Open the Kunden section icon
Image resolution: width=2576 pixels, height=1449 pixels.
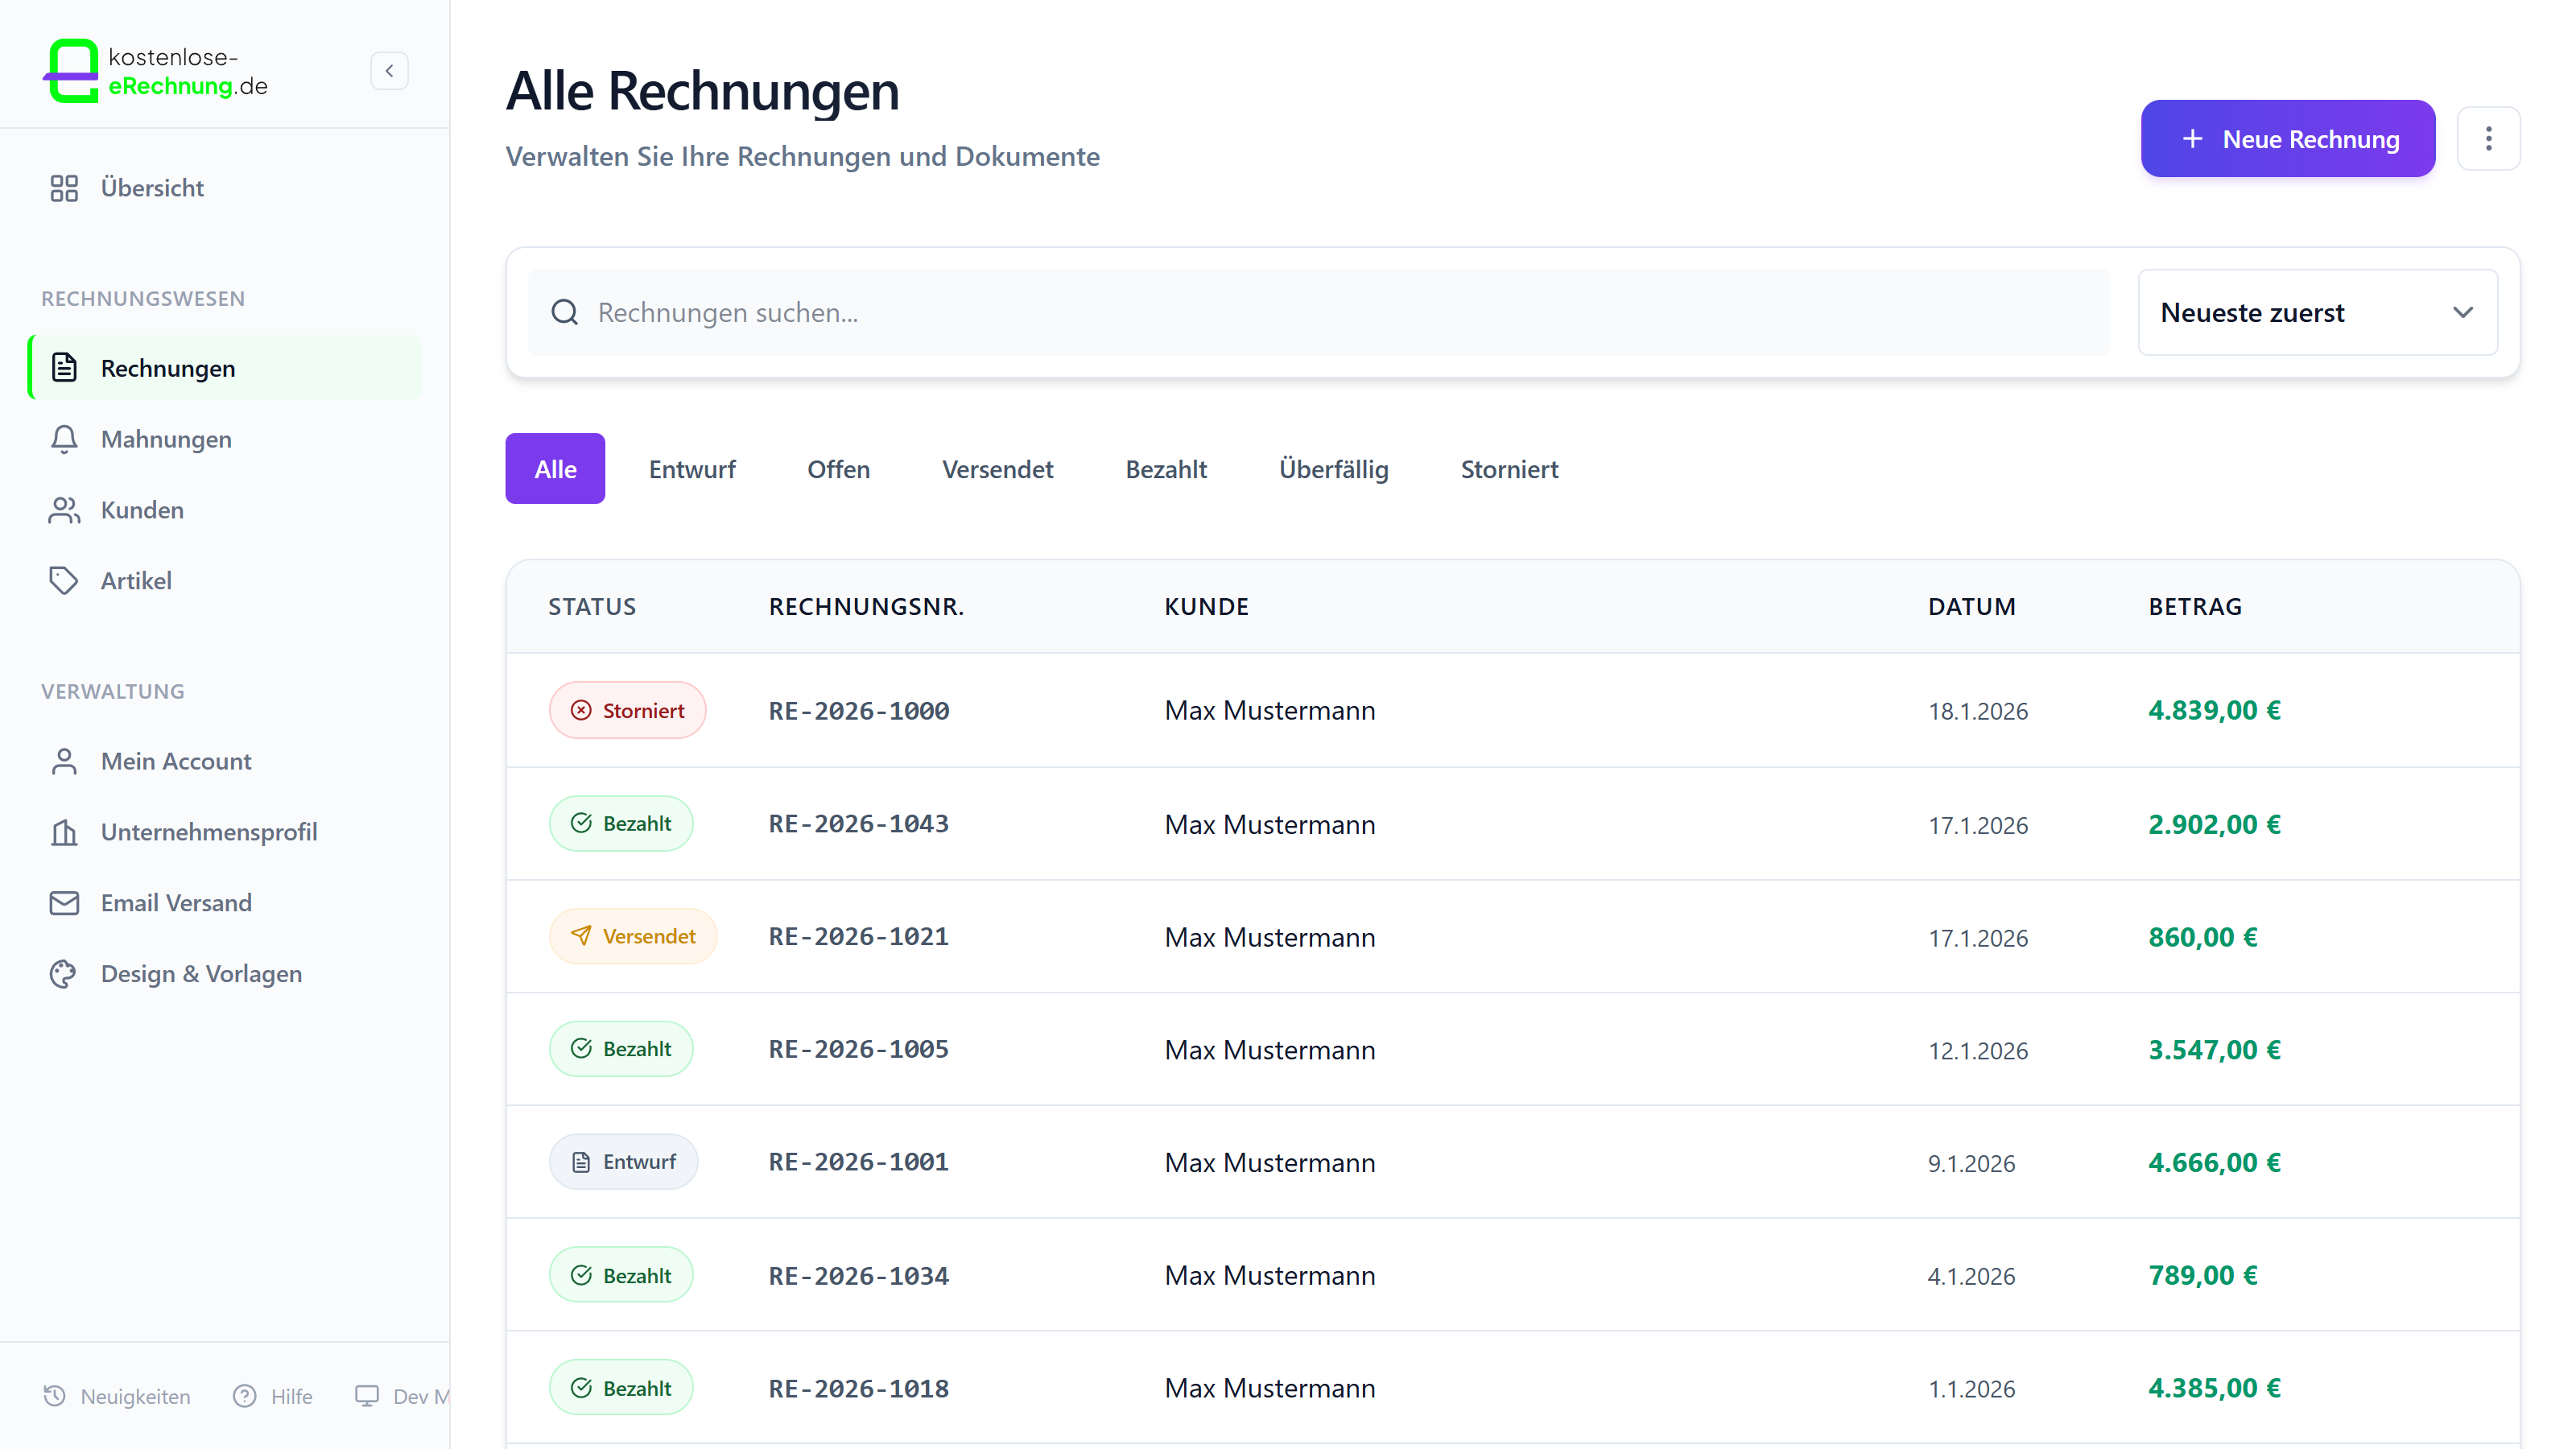tap(64, 510)
